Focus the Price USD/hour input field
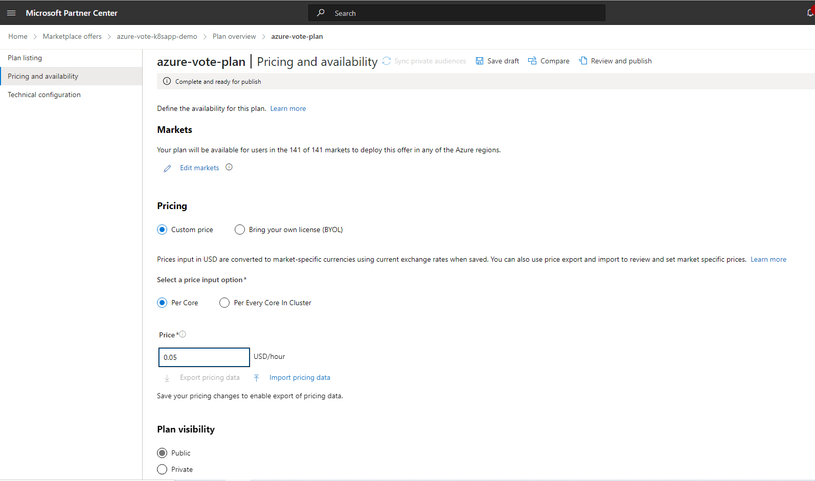The width and height of the screenshot is (815, 481). (x=204, y=357)
